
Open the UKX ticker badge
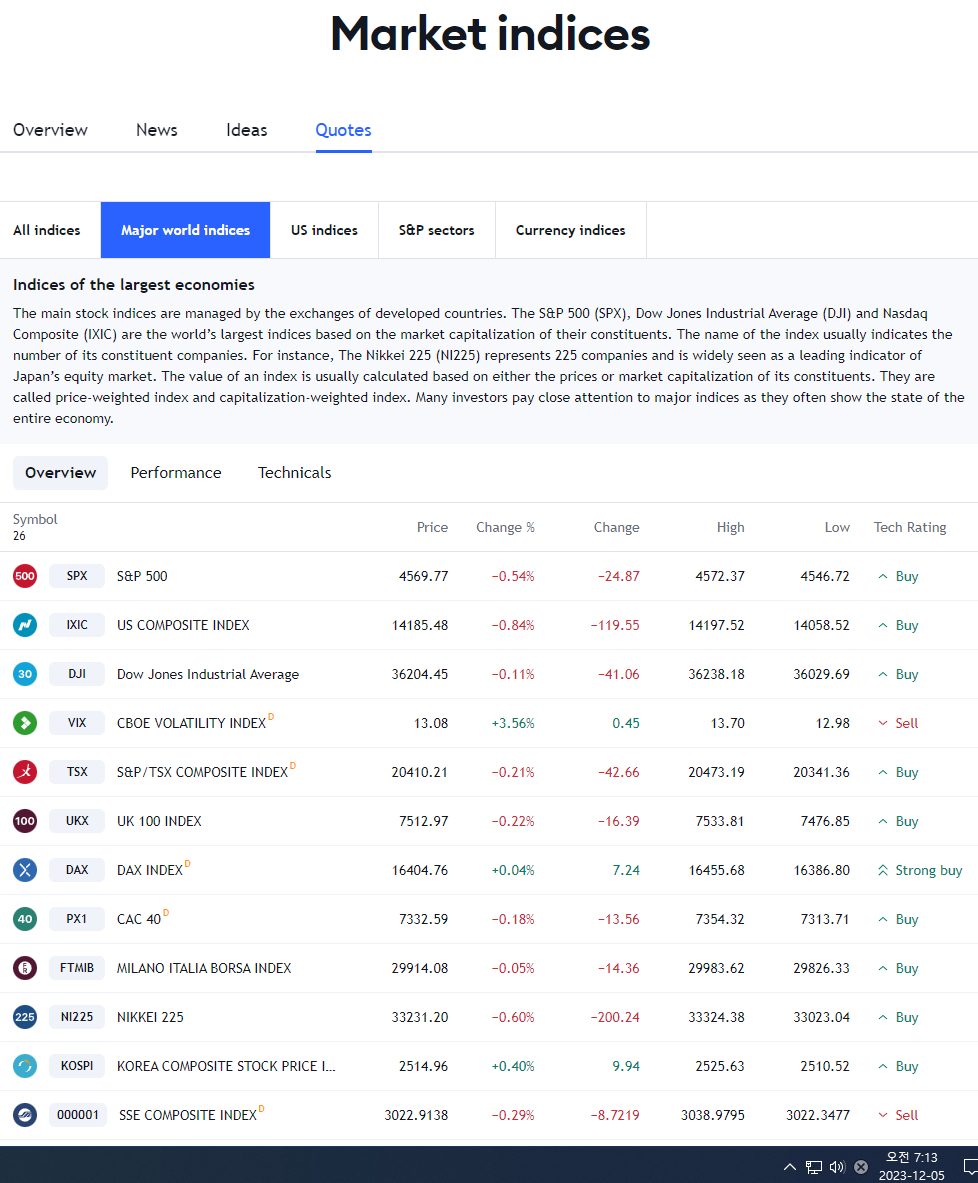click(77, 821)
